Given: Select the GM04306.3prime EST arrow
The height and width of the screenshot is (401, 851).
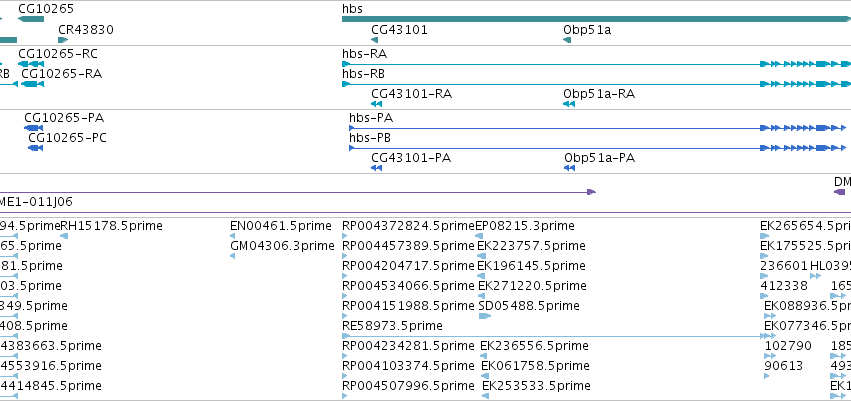Looking at the screenshot, I should 233,256.
